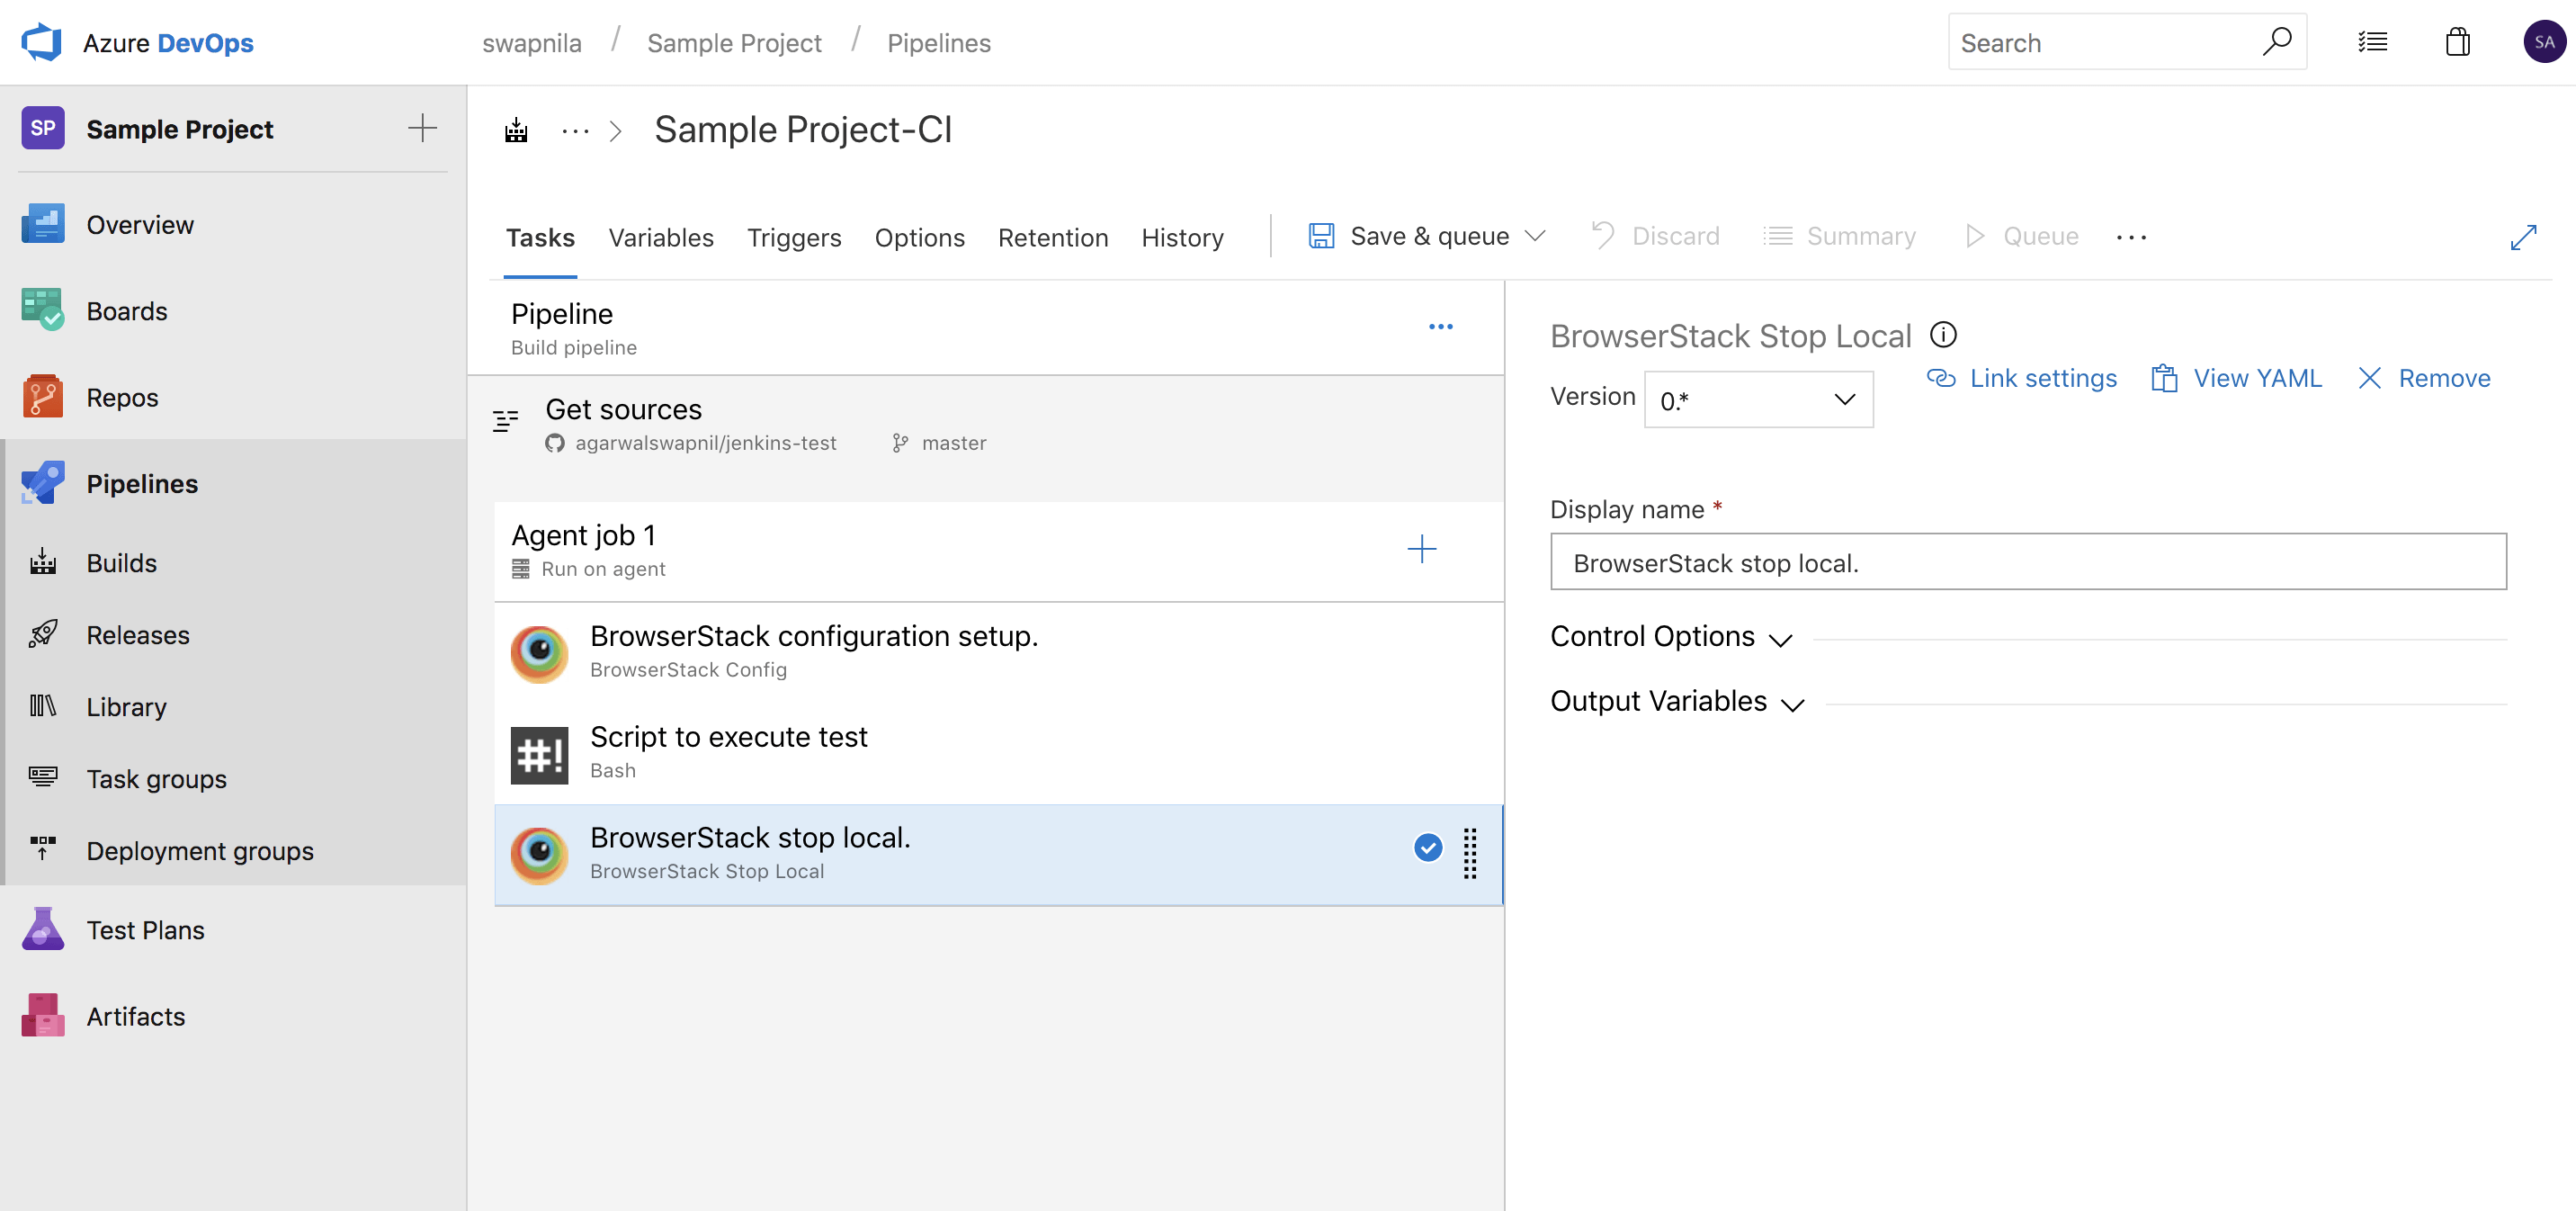Expand the Save & queue dropdown arrow

click(1537, 236)
